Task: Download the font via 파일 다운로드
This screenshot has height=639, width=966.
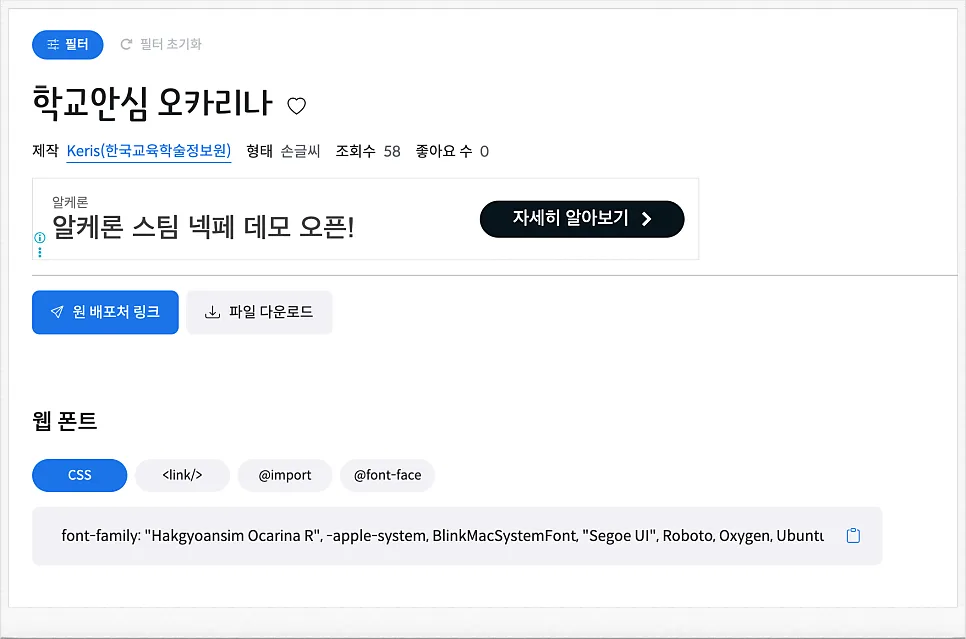Action: (259, 312)
